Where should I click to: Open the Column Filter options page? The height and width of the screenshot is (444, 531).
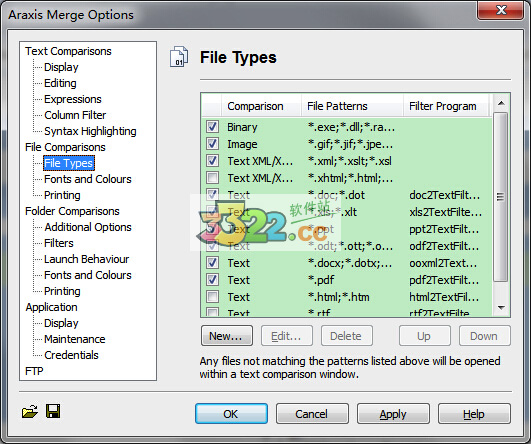click(75, 115)
